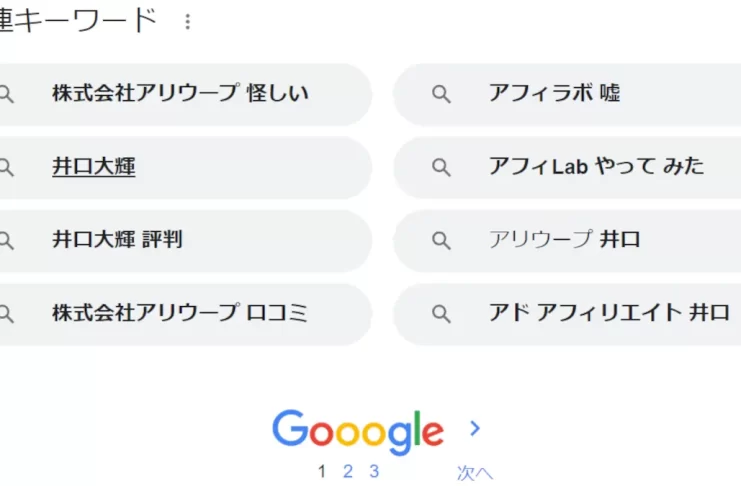This screenshot has height=486, width=741.
Task: Click the 次へ next page link
Action: [x=475, y=473]
